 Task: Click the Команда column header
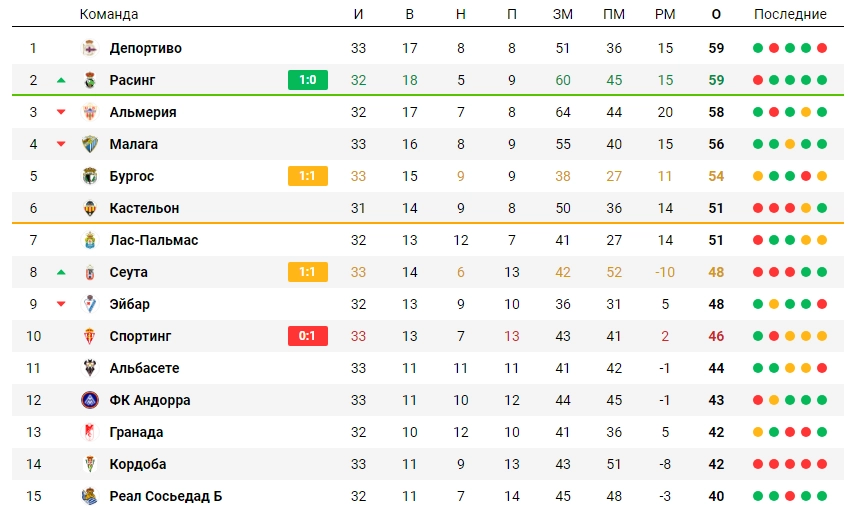point(109,14)
